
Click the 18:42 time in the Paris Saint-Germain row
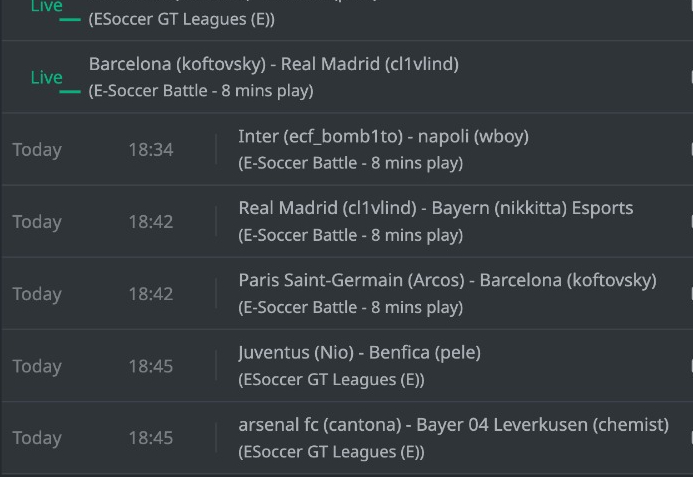pyautogui.click(x=151, y=294)
